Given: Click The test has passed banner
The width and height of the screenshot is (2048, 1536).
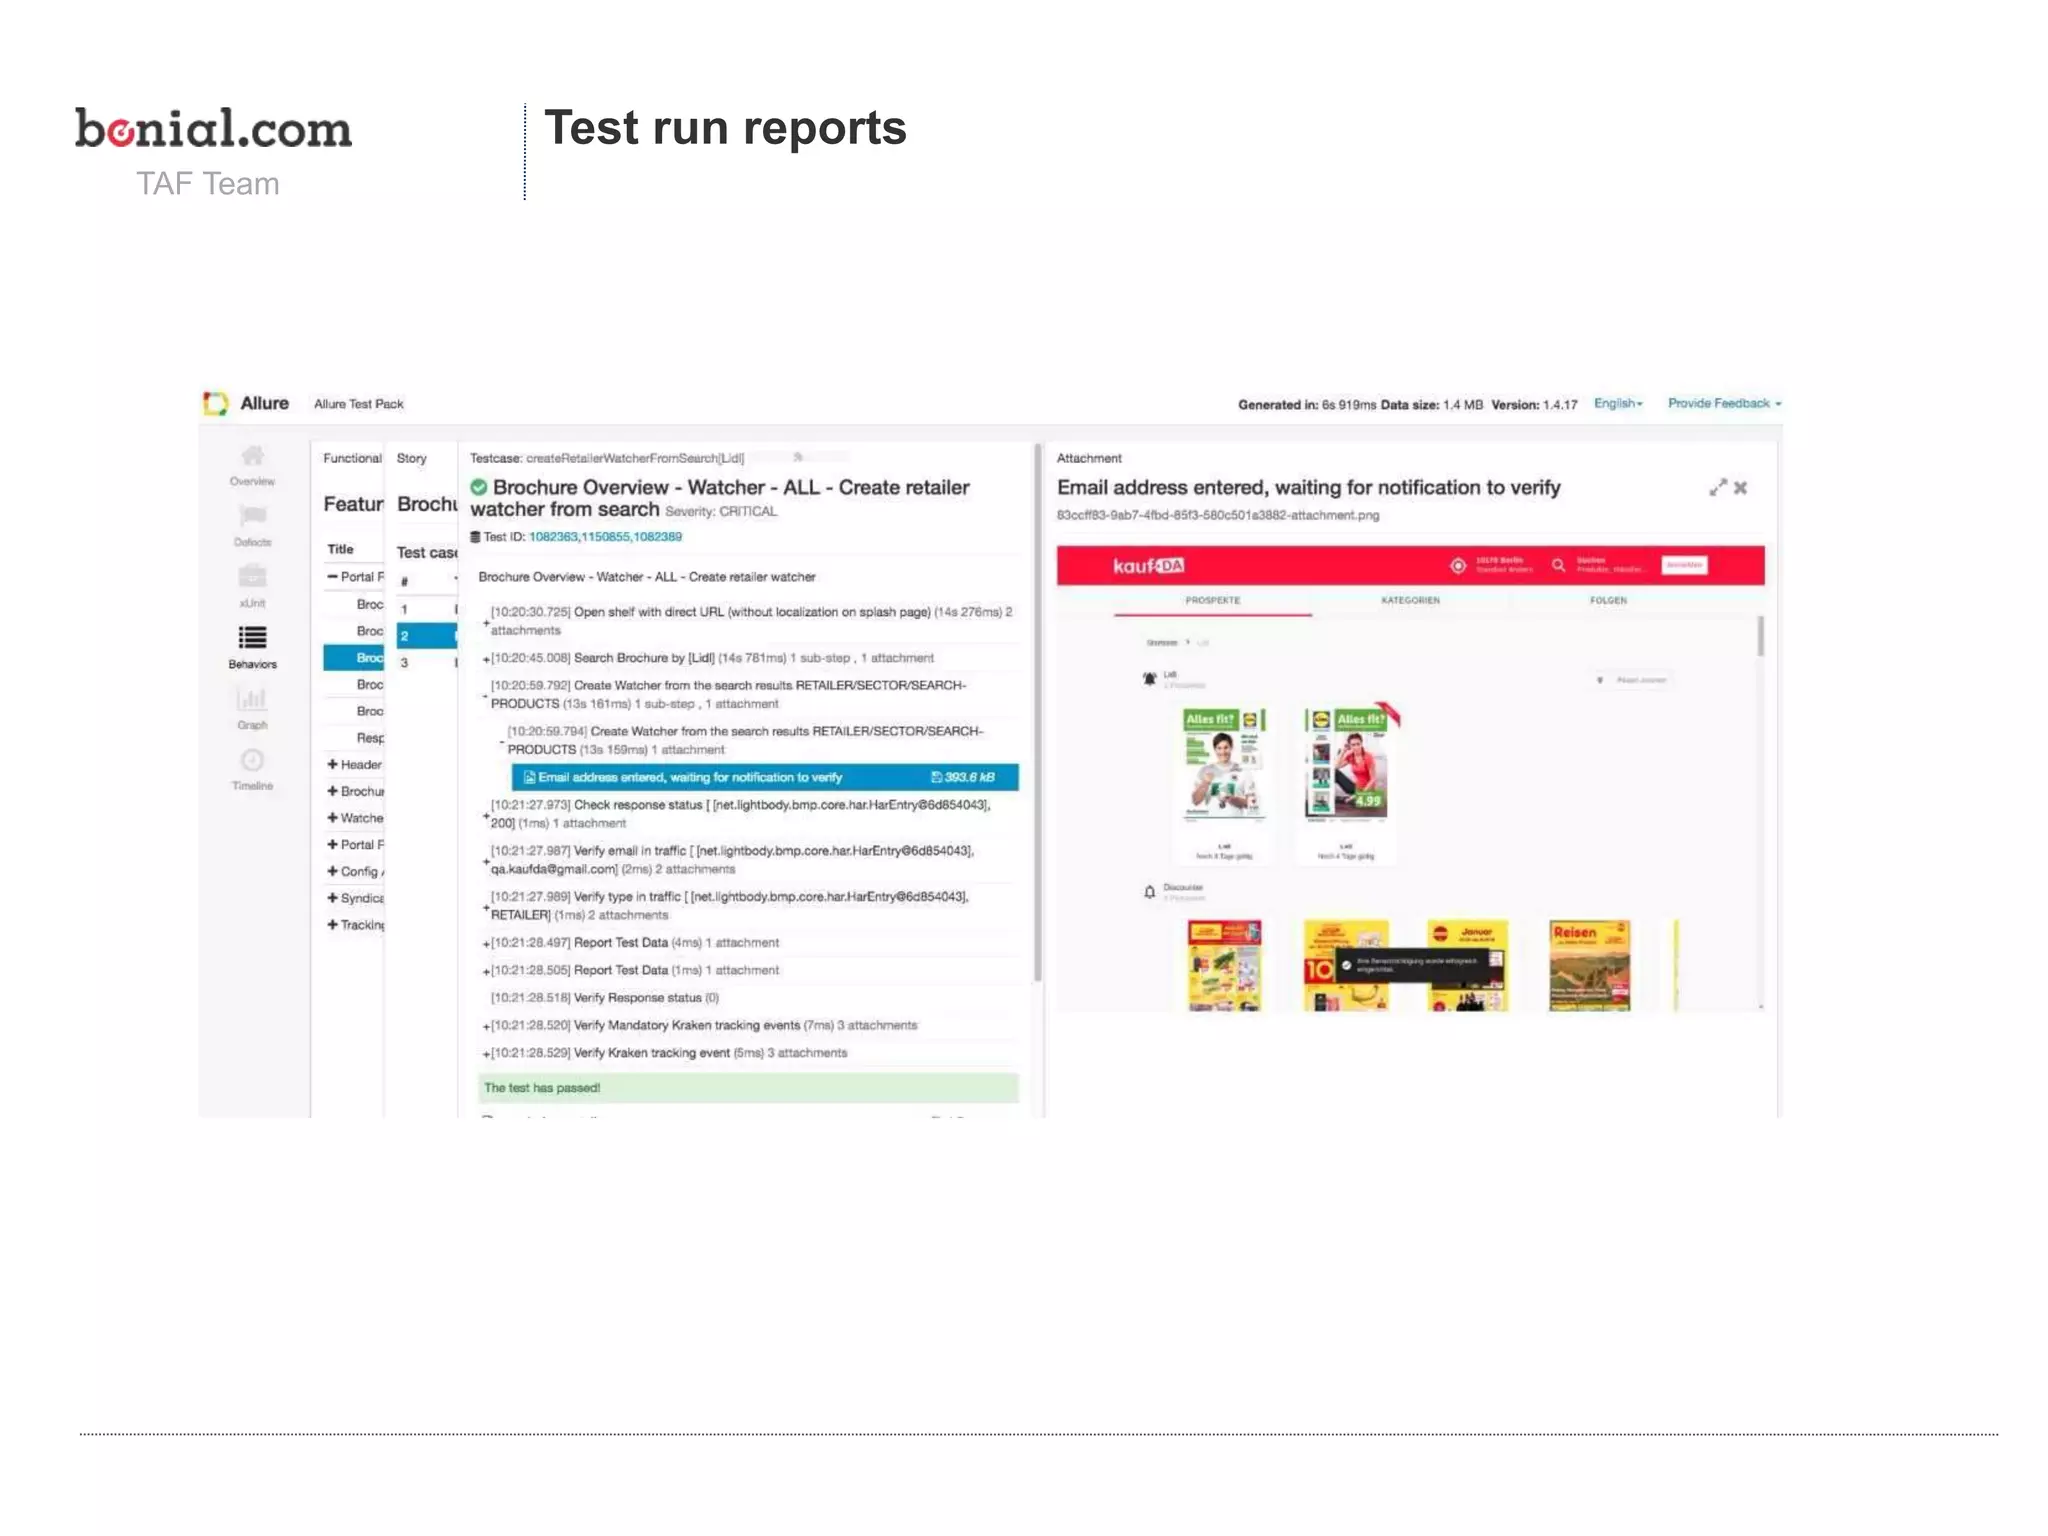Looking at the screenshot, I should pyautogui.click(x=748, y=1088).
